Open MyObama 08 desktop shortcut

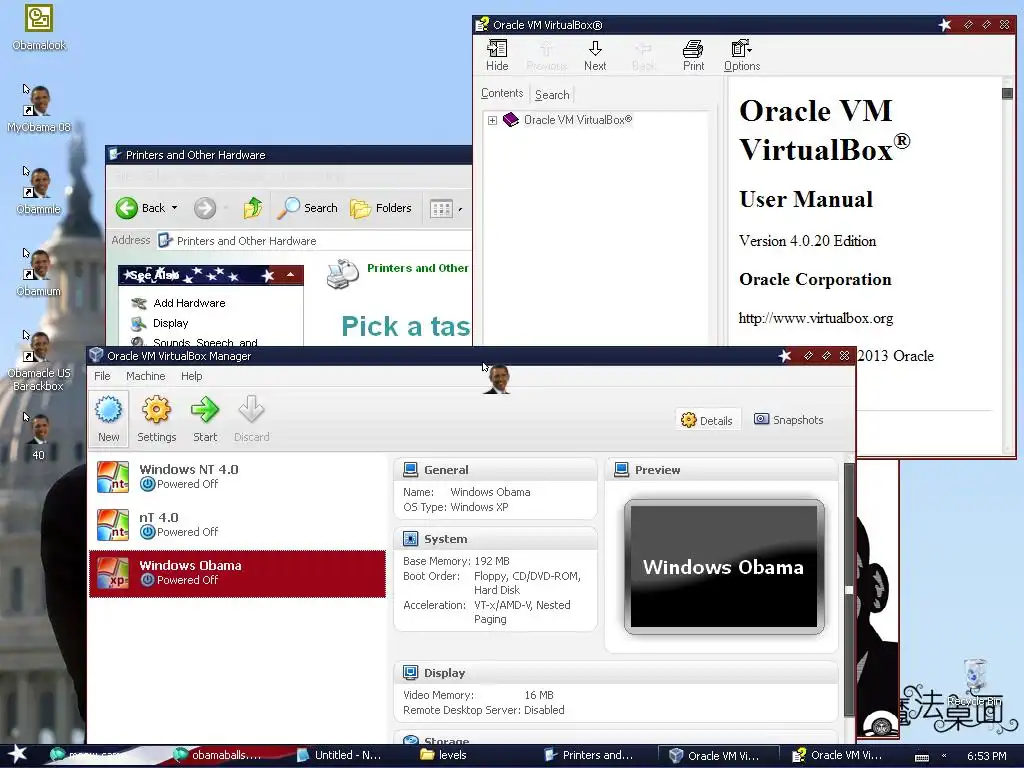(39, 108)
